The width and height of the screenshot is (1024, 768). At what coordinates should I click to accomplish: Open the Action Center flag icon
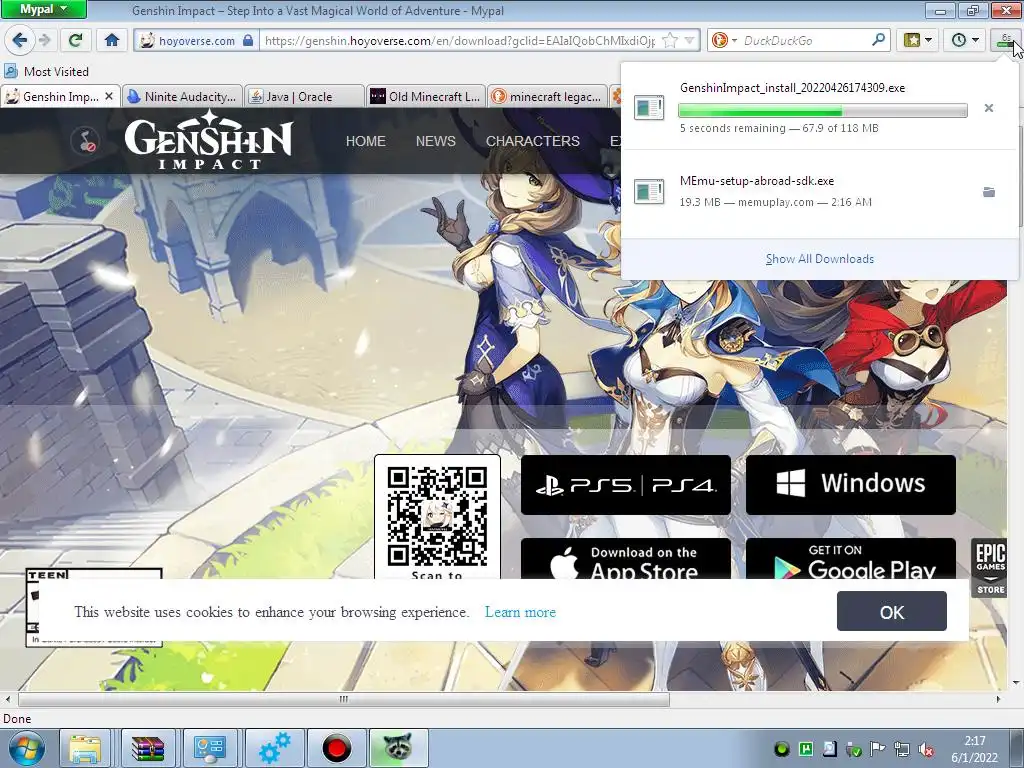tap(878, 749)
